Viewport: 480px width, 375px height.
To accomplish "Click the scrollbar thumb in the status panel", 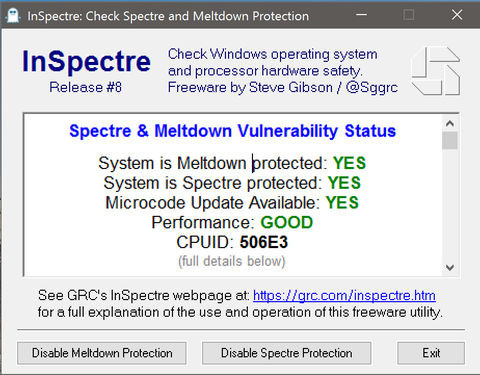I will (450, 140).
